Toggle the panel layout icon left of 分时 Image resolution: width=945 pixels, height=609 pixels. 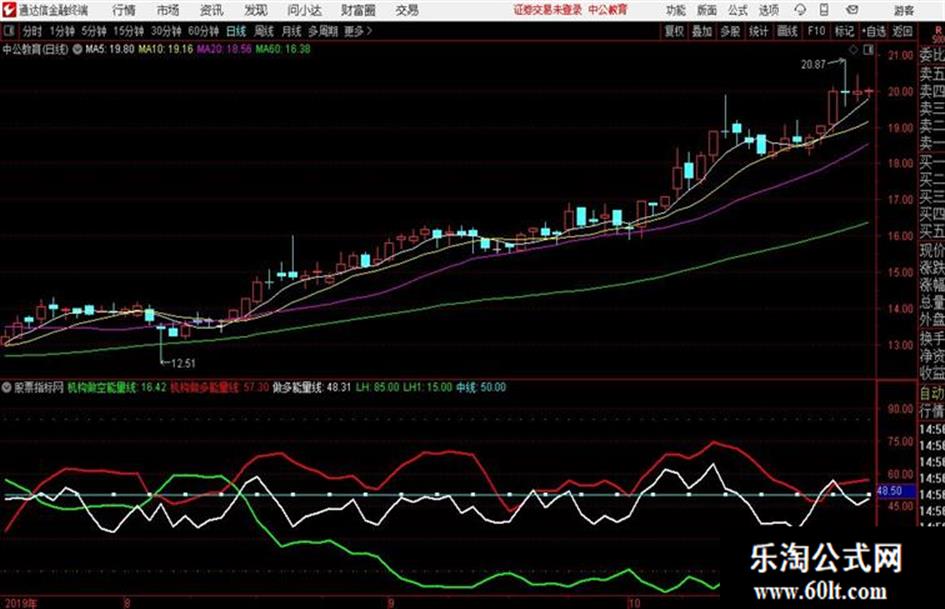(8, 31)
